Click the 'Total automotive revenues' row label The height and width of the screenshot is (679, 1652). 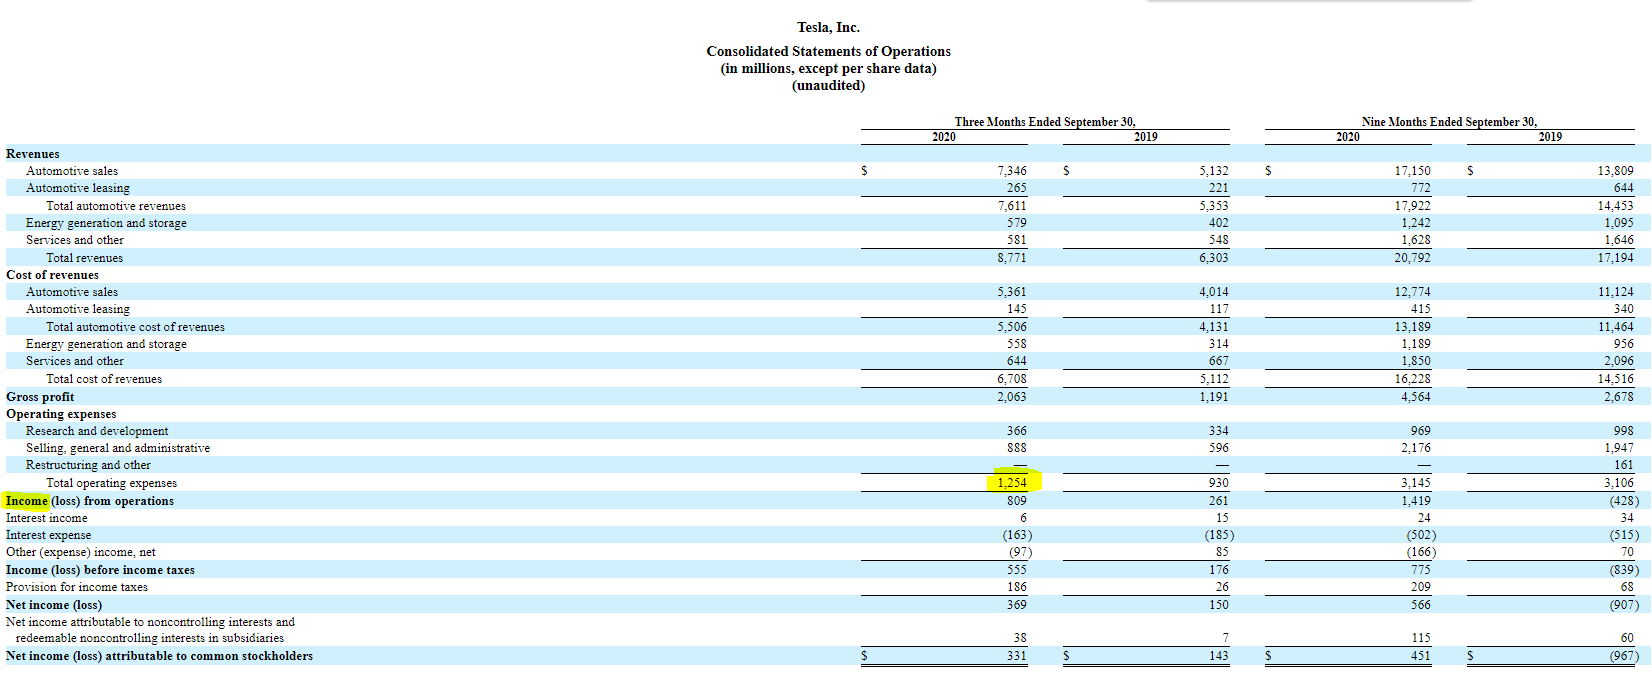116,206
